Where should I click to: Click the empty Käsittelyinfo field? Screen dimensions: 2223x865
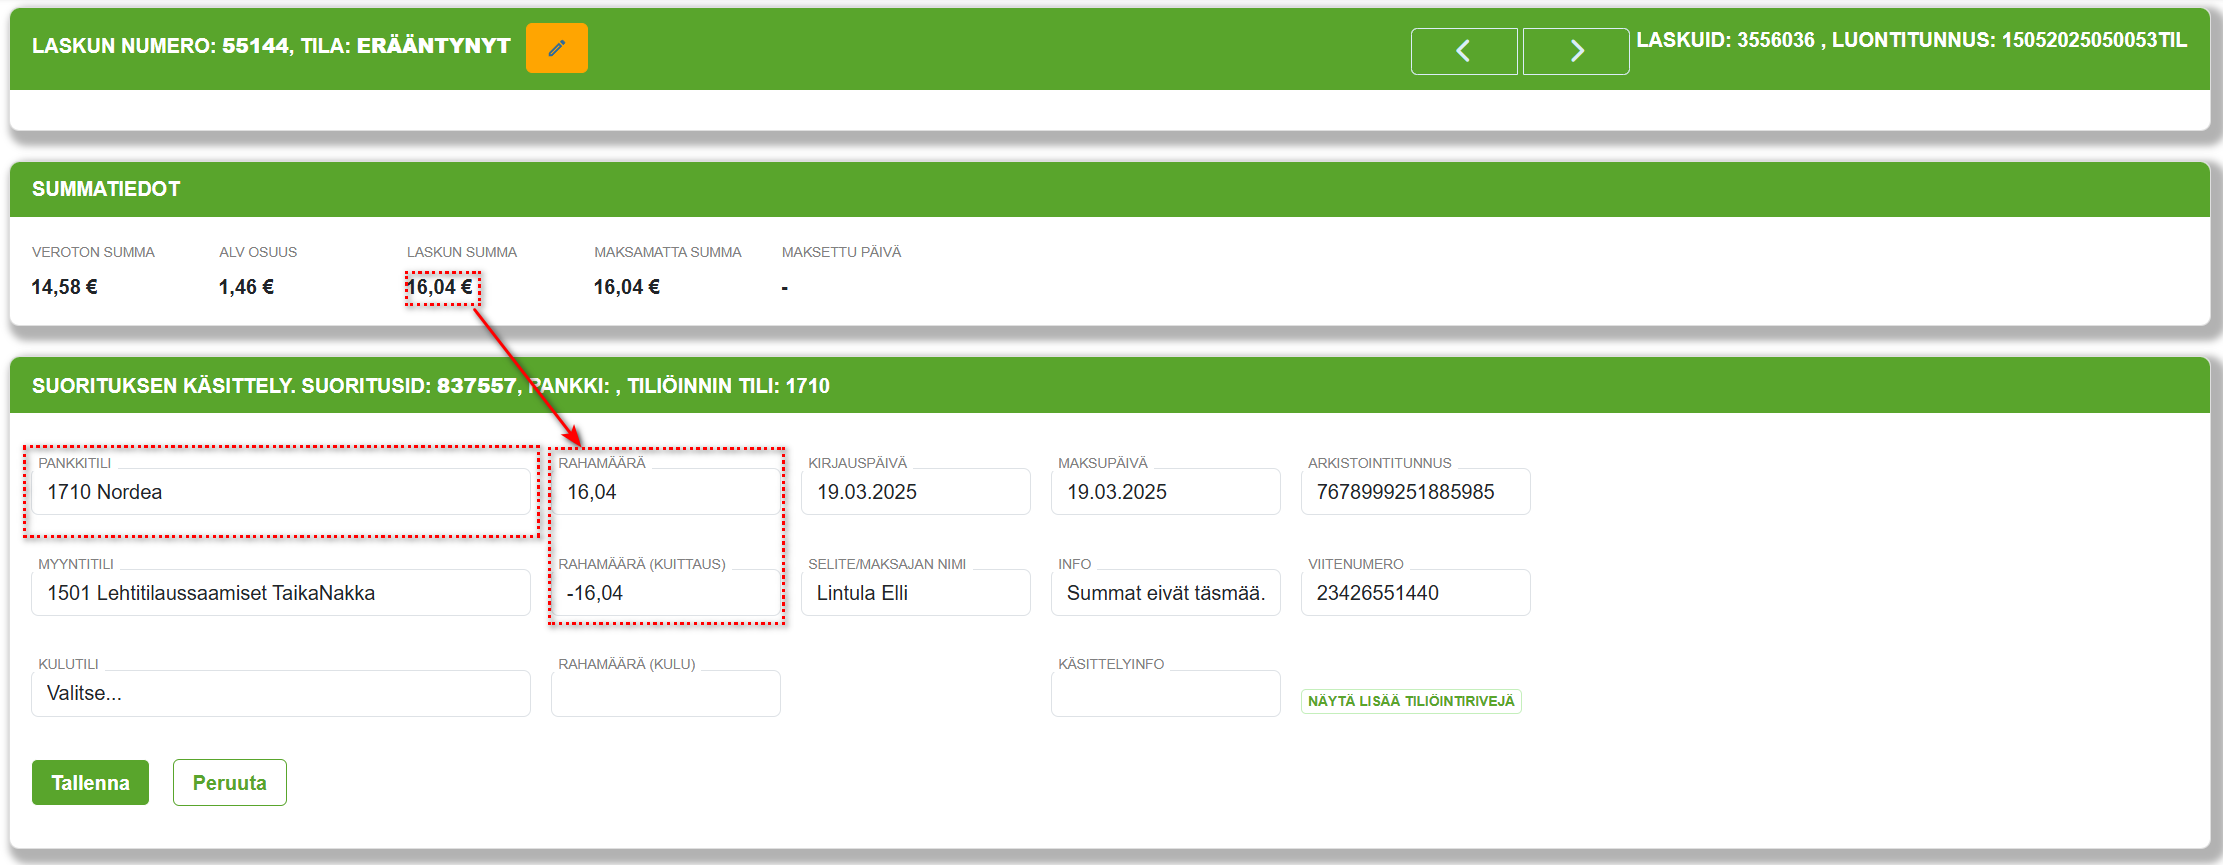(1166, 693)
